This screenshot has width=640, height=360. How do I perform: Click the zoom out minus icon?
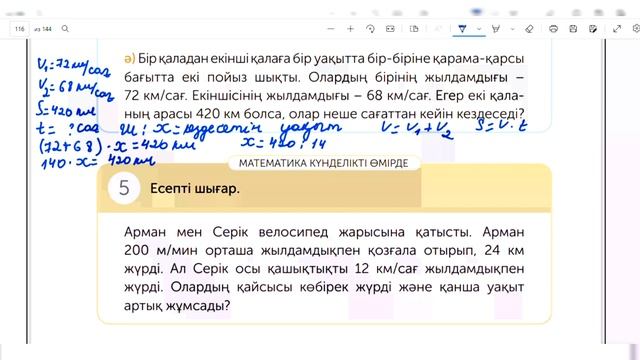click(x=331, y=29)
